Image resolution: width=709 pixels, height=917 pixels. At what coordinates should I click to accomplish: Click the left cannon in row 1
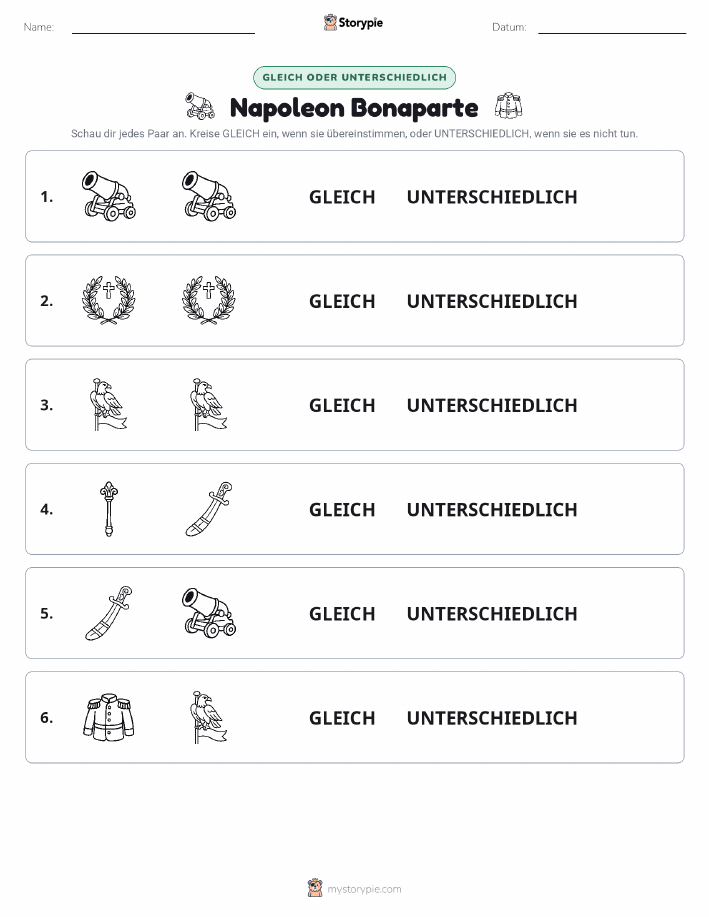(109, 196)
